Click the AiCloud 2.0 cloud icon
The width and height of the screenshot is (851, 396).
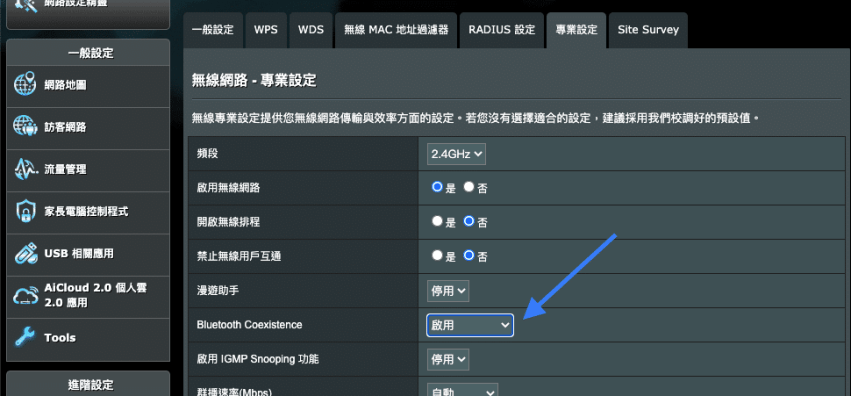[25, 295]
